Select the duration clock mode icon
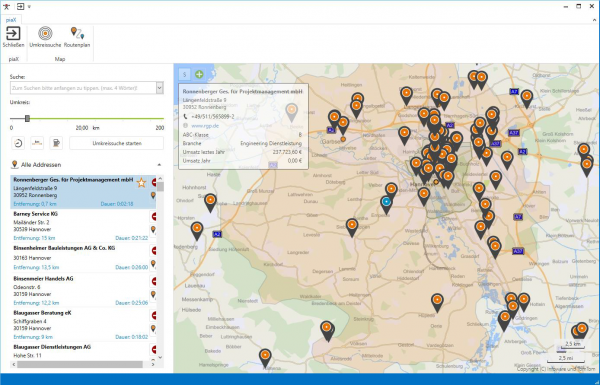600x385 pixels. [18, 143]
